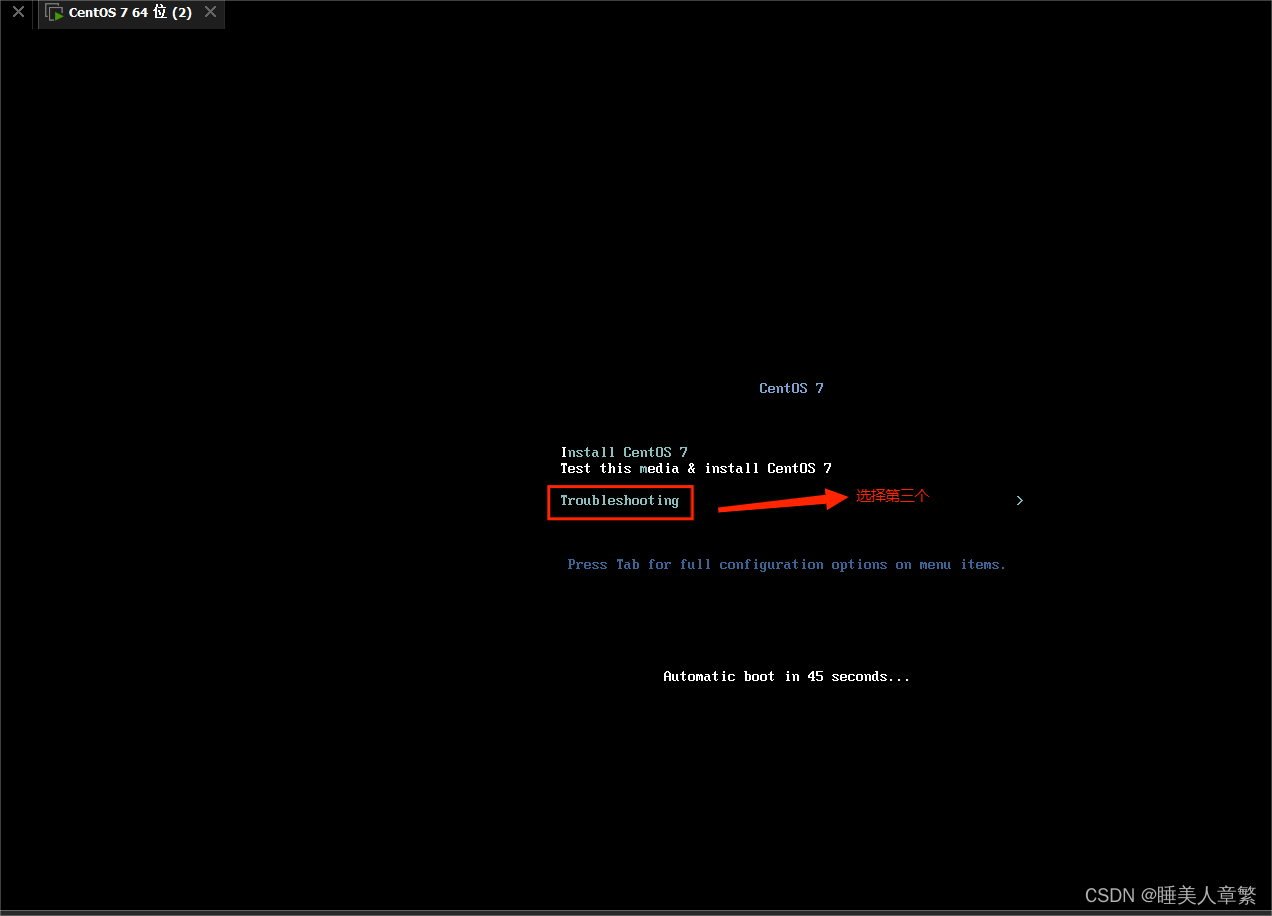Select the Troubleshooting boot entry
The width and height of the screenshot is (1272, 916).
[619, 500]
